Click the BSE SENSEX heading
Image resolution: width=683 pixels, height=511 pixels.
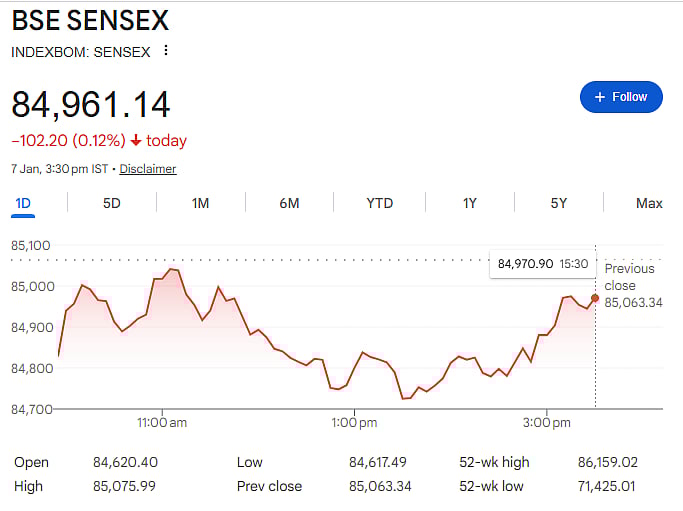pos(90,20)
